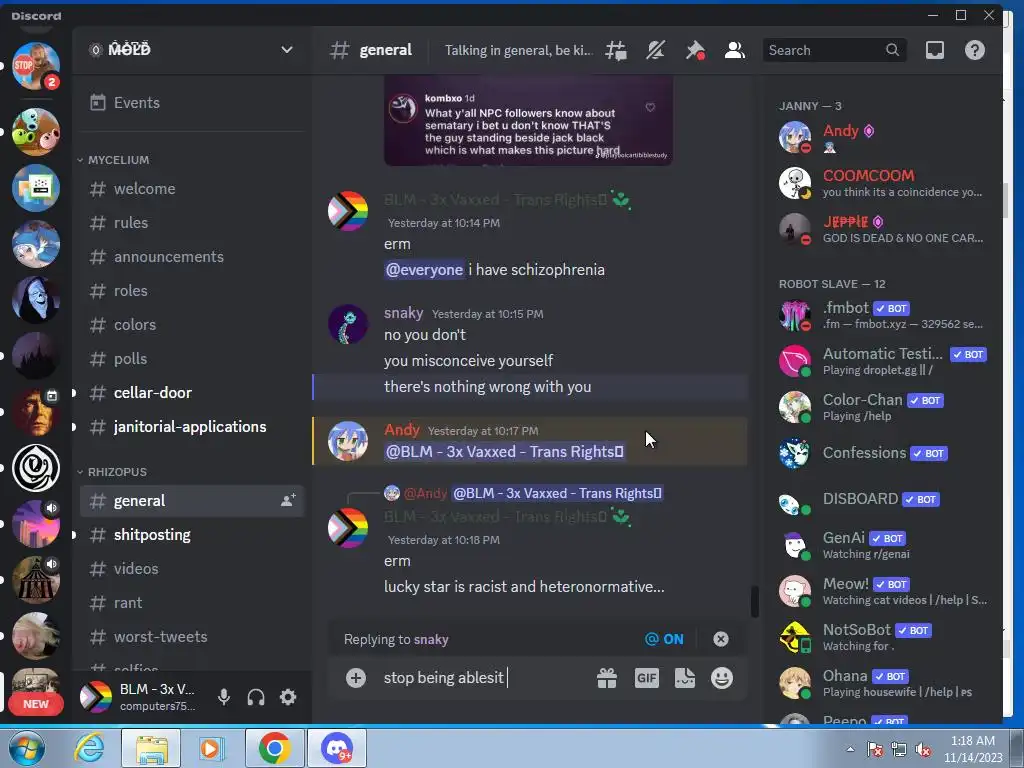Open the Help question mark icon

[974, 50]
